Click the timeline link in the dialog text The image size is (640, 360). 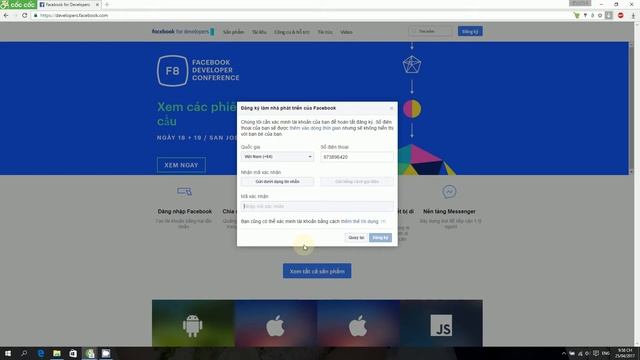tap(315, 128)
